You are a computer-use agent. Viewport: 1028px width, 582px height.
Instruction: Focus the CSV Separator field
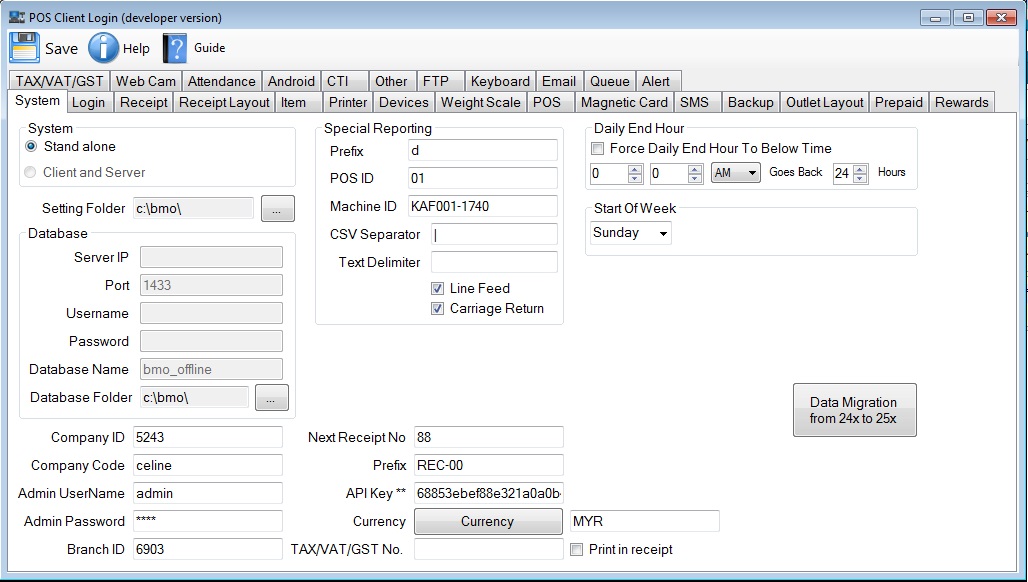(494, 235)
